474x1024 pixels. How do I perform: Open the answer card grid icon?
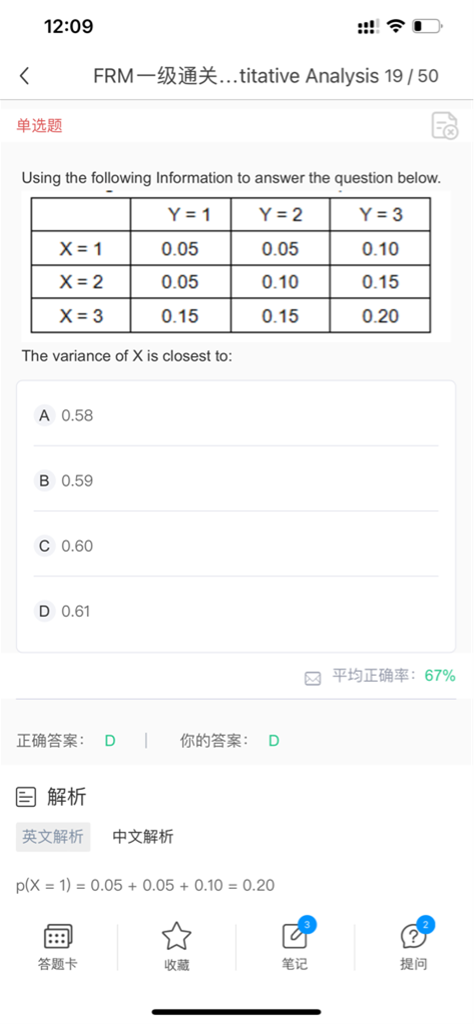pos(57,938)
